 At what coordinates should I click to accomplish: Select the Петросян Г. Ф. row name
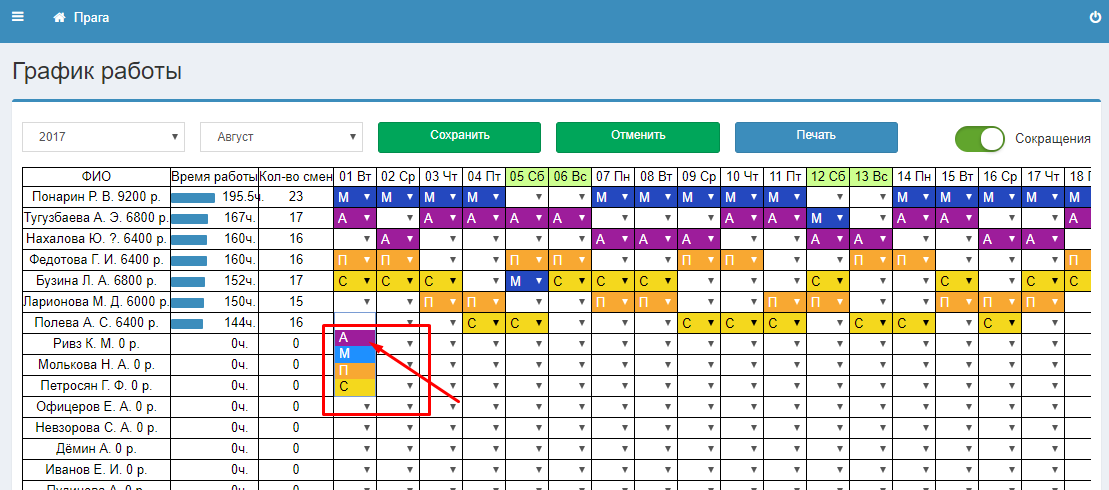96,386
